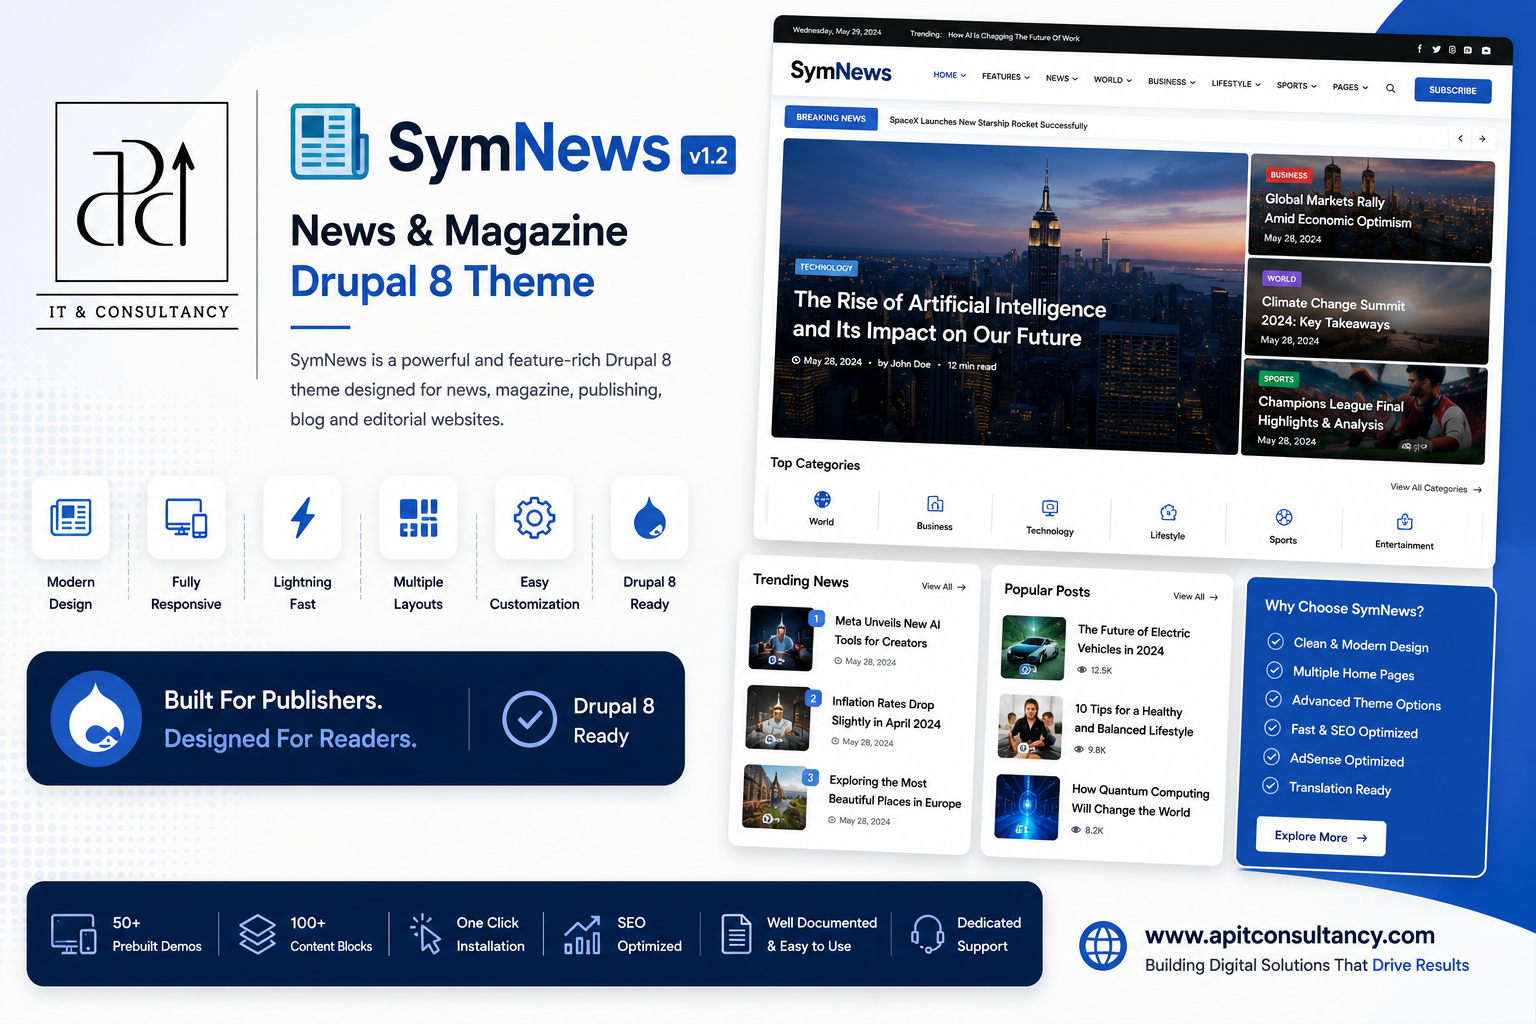Click the SymNews newspaper logo icon
The height and width of the screenshot is (1024, 1536).
[329, 142]
